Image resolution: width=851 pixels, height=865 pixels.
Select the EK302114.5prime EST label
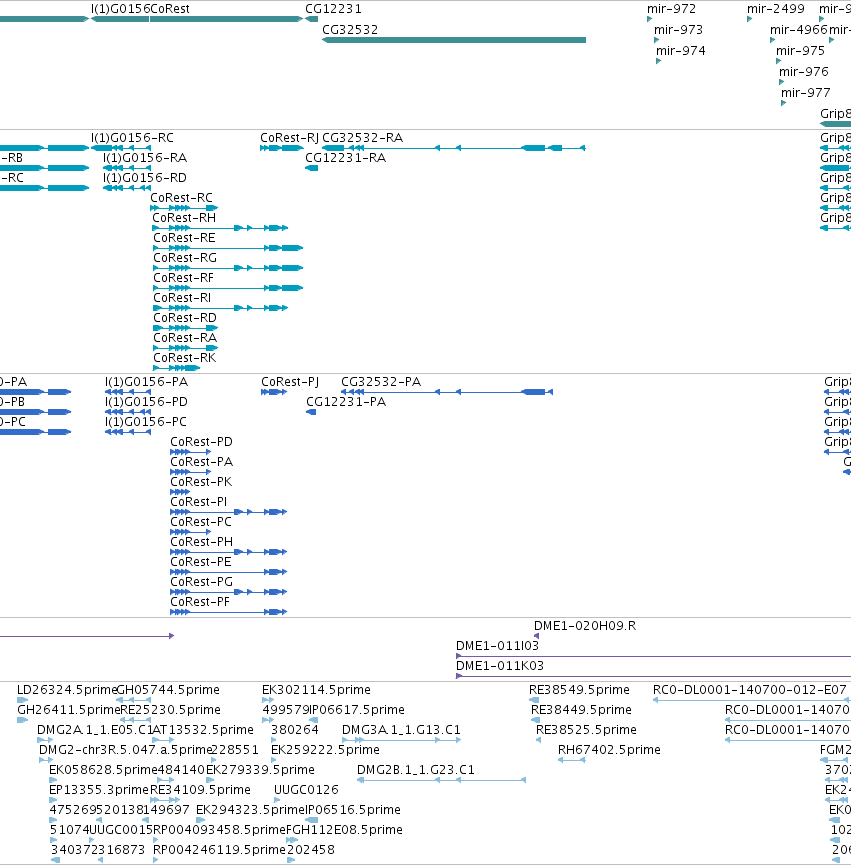pos(316,690)
